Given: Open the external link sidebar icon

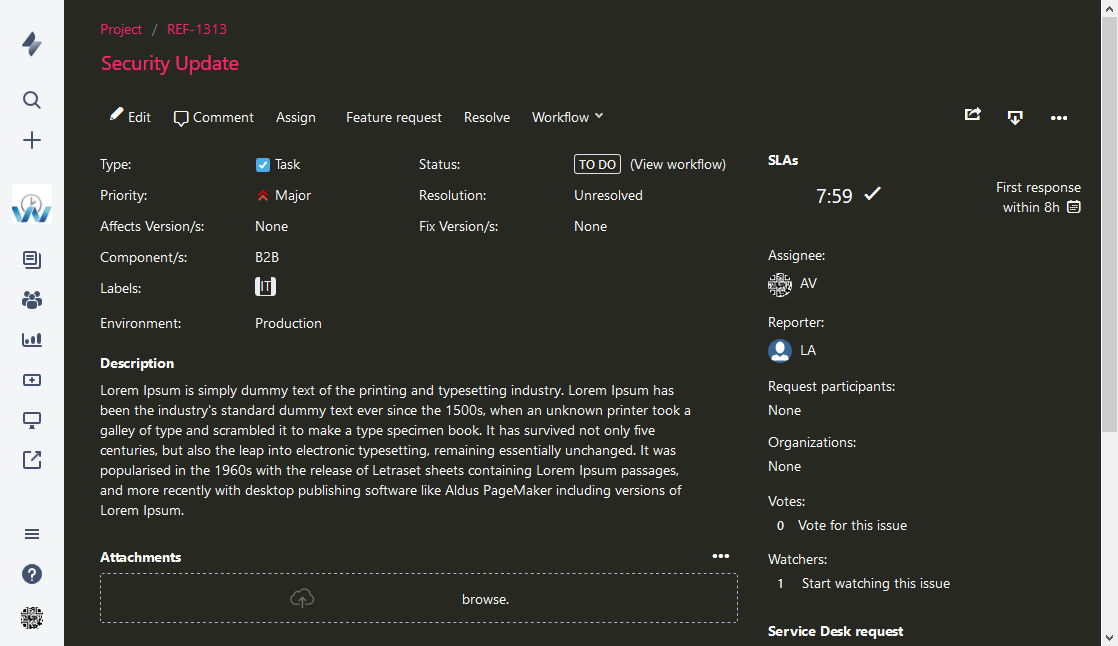Looking at the screenshot, I should pyautogui.click(x=31, y=460).
